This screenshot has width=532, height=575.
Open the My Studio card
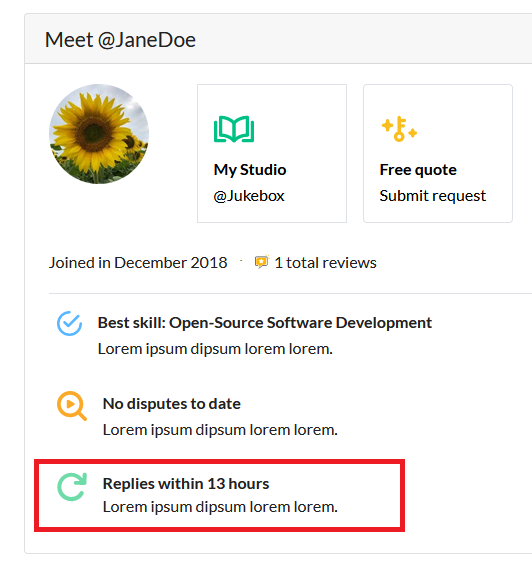272,153
